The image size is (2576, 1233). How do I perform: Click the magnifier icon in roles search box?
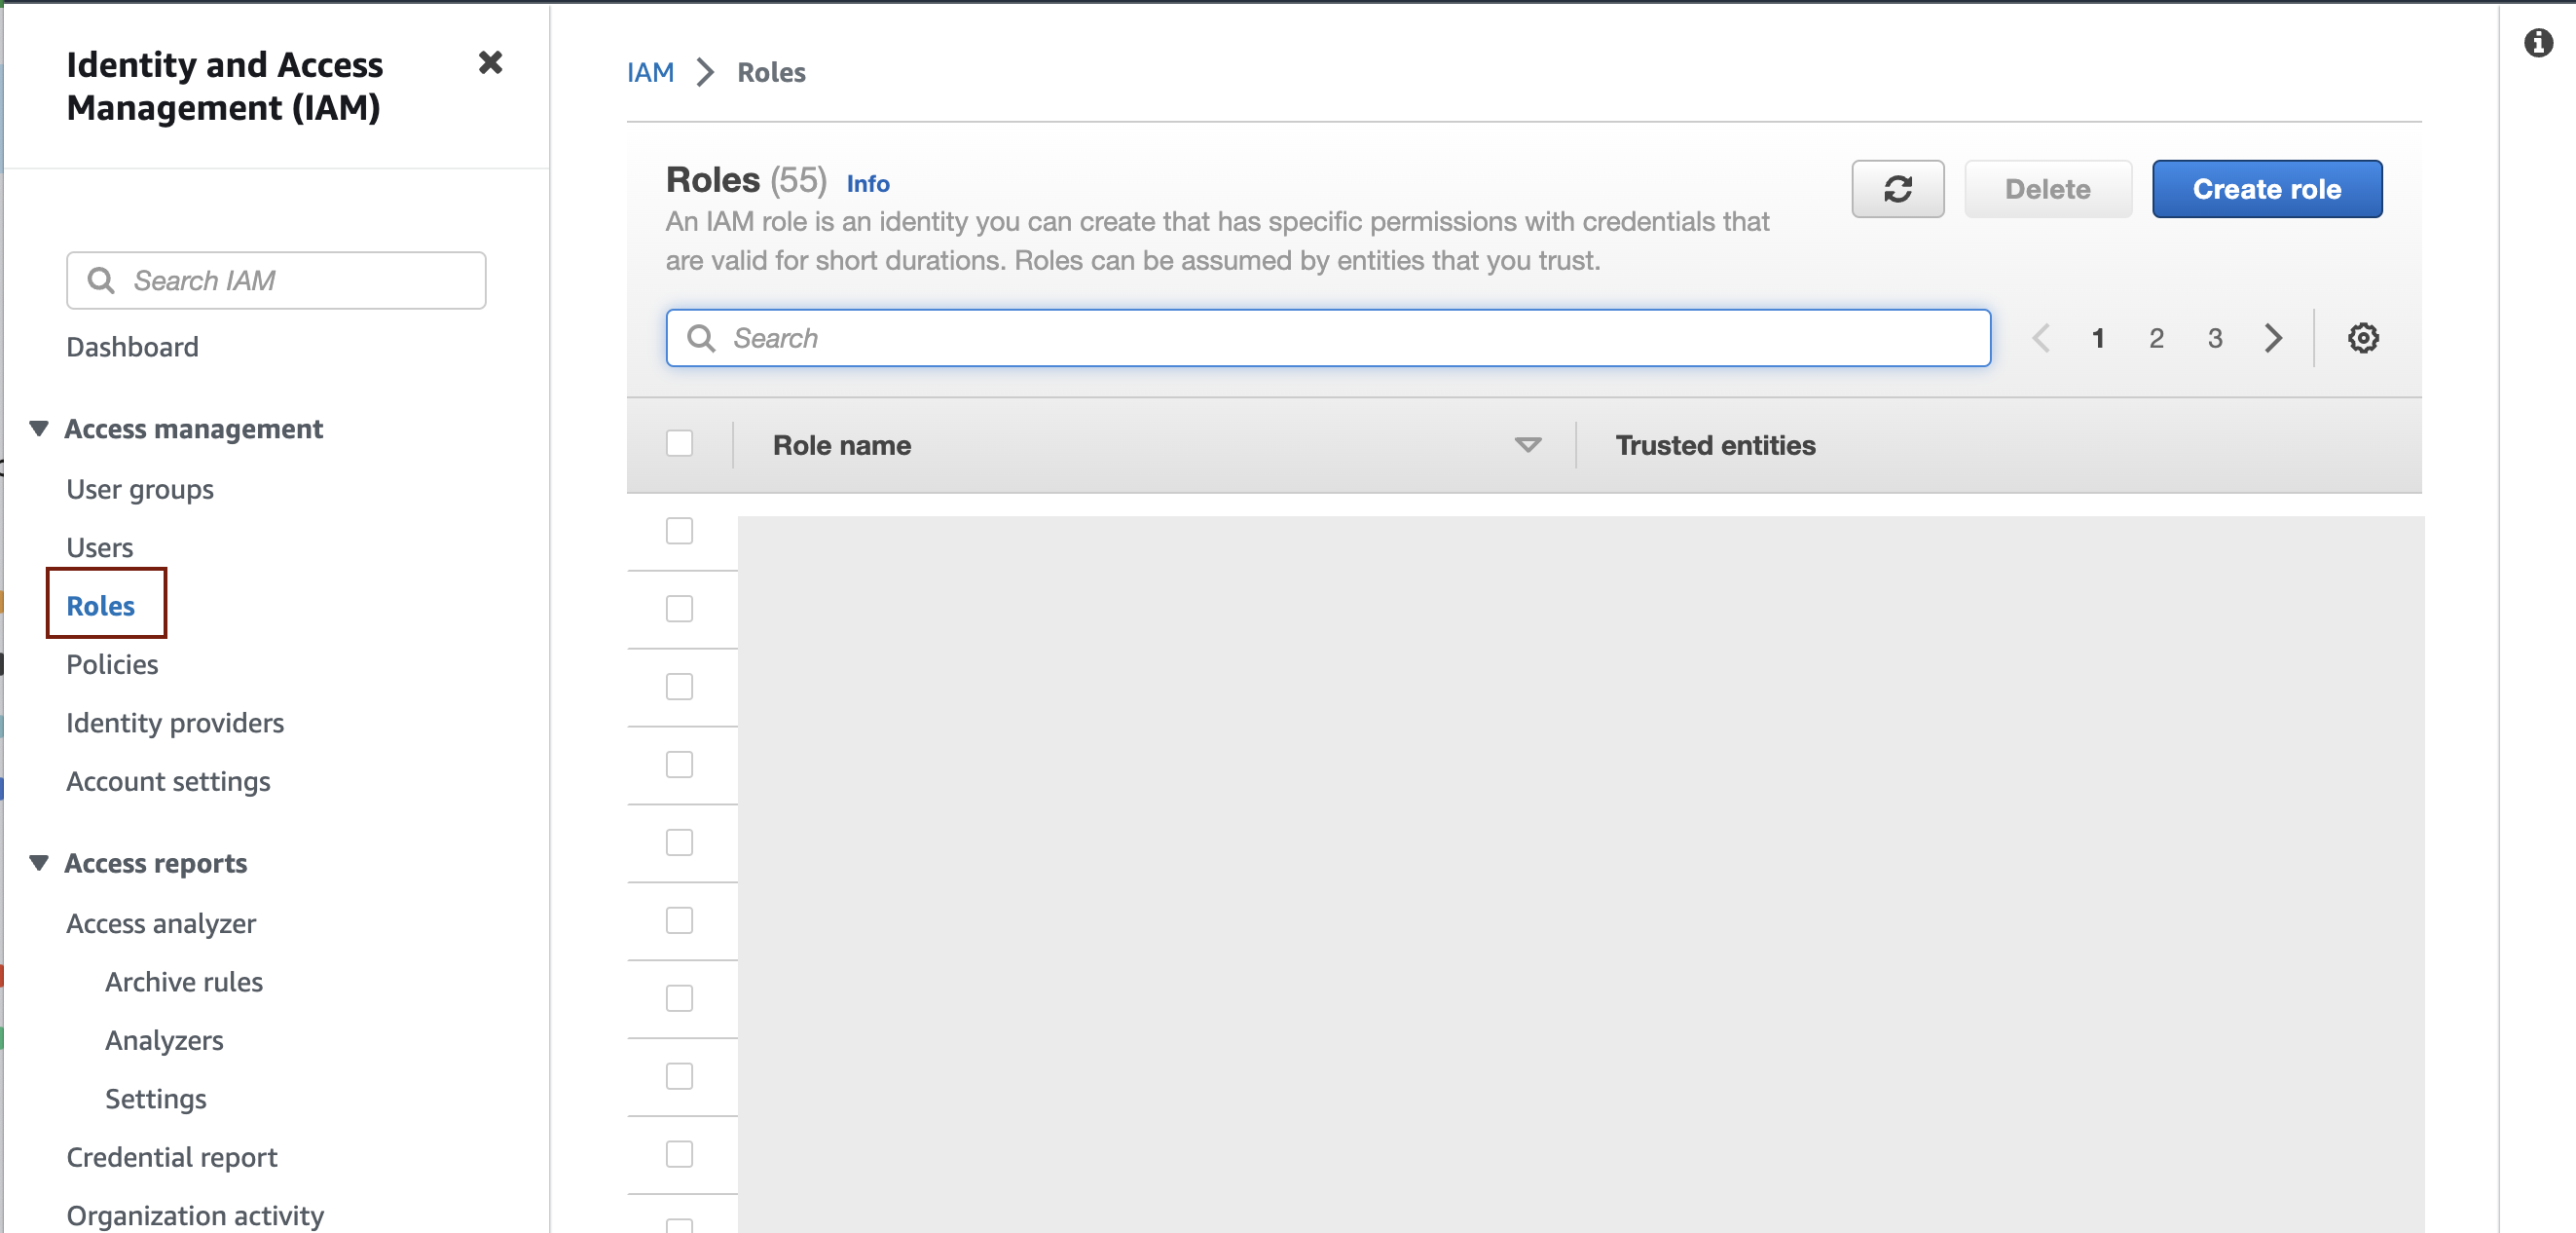coord(701,338)
